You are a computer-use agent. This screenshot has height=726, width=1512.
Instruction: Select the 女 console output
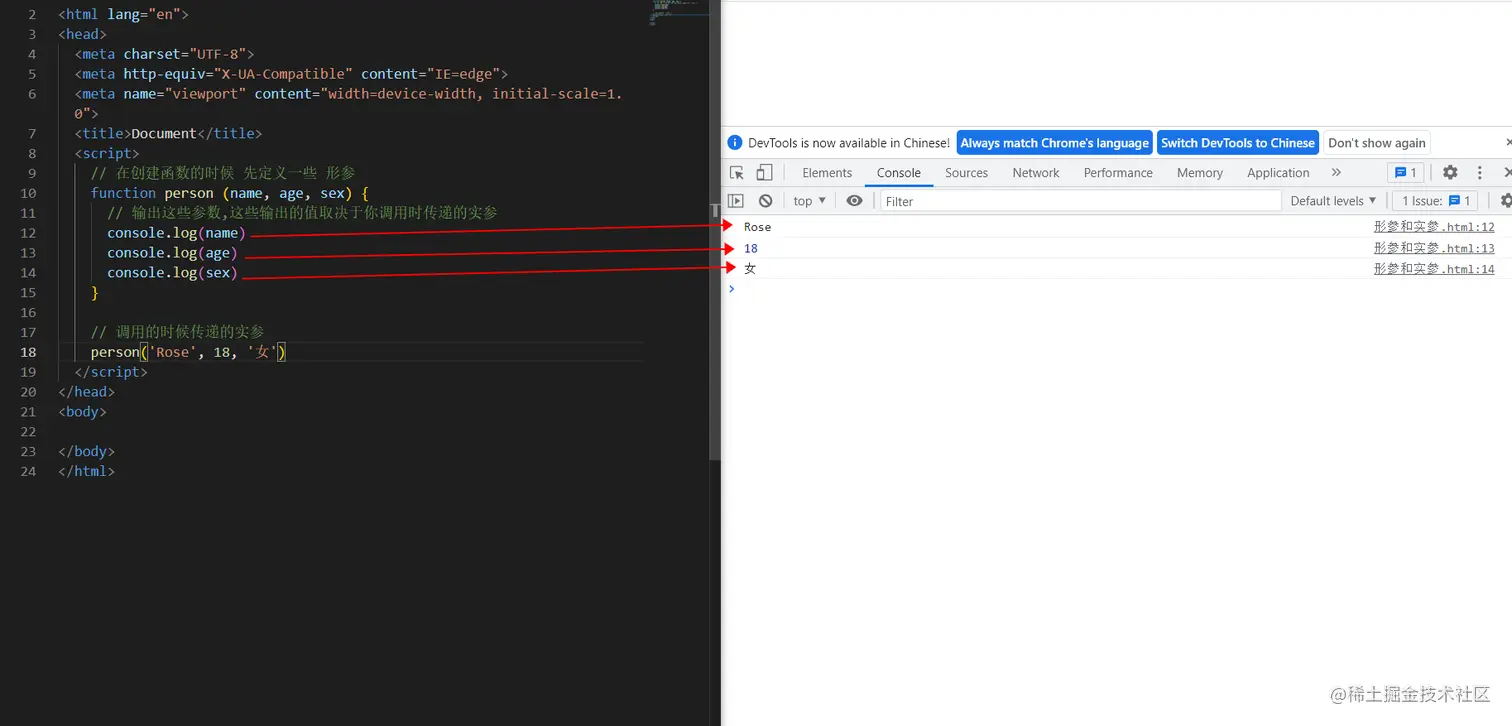point(750,269)
